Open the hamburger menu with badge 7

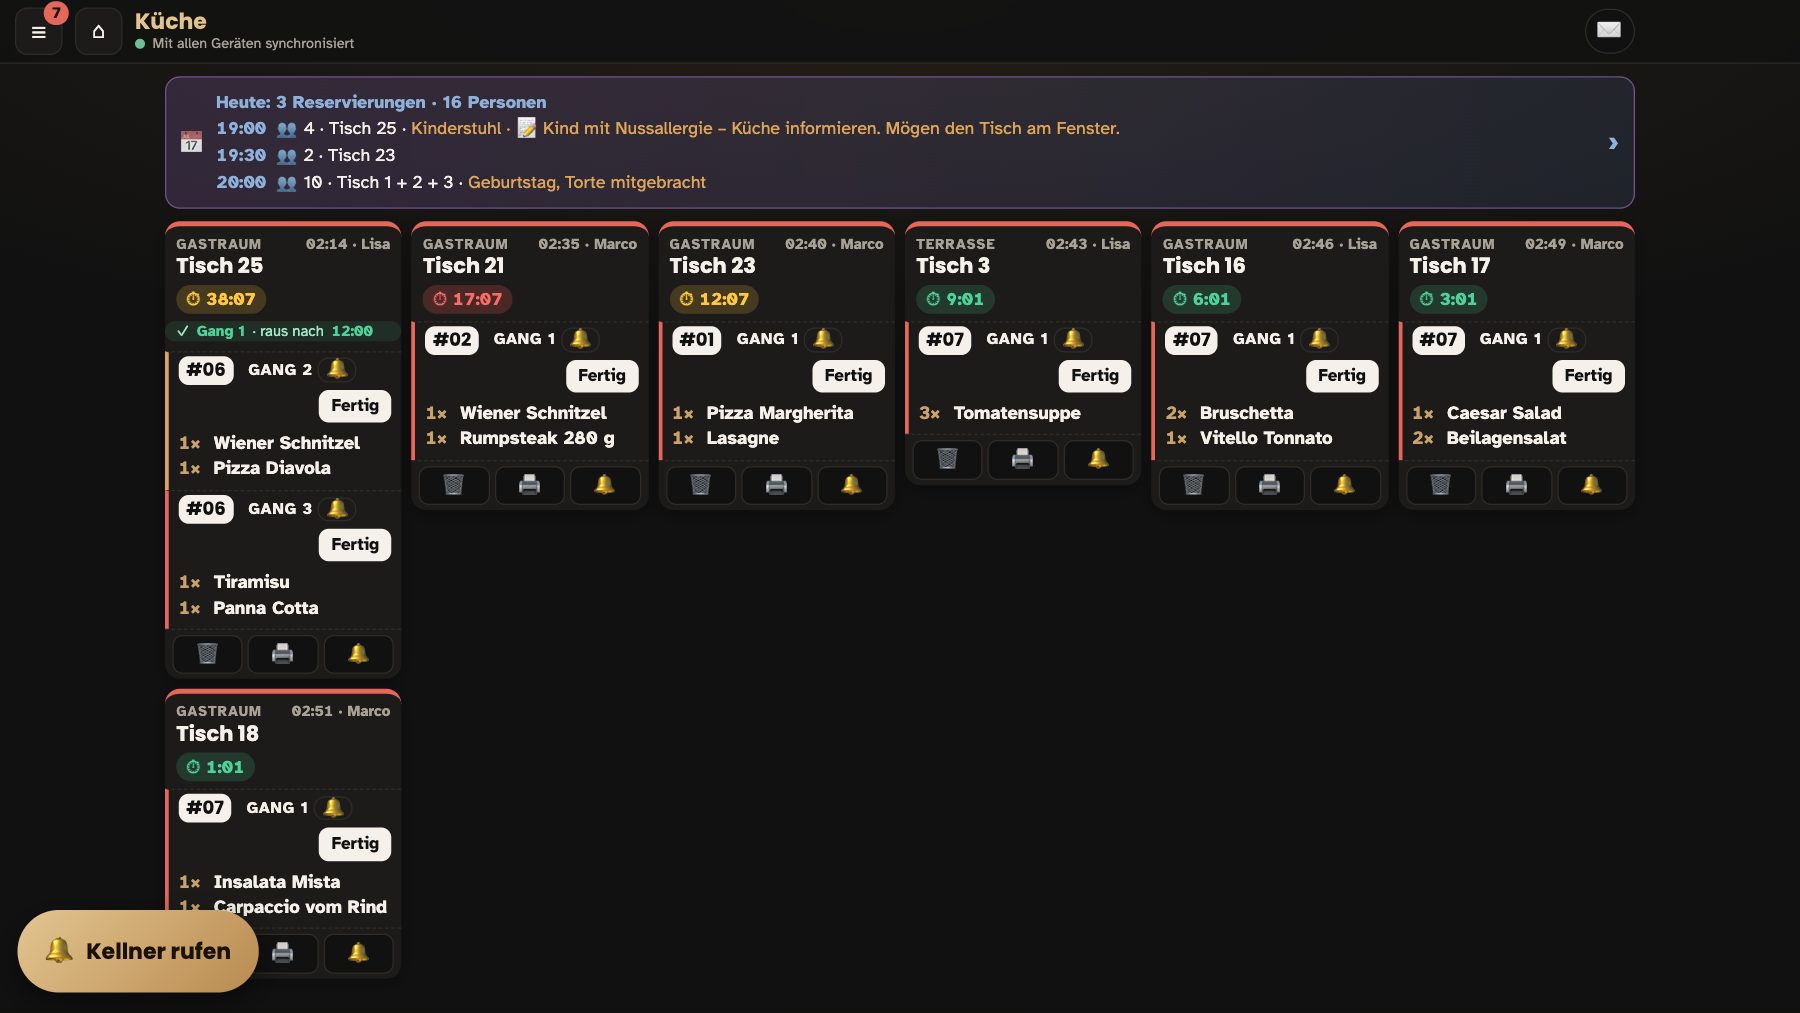39,31
